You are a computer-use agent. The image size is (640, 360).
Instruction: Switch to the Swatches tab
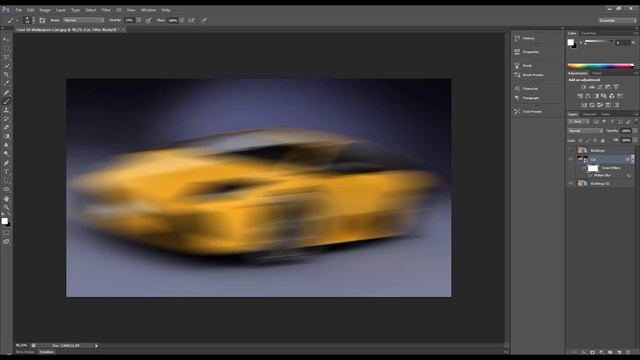point(589,33)
